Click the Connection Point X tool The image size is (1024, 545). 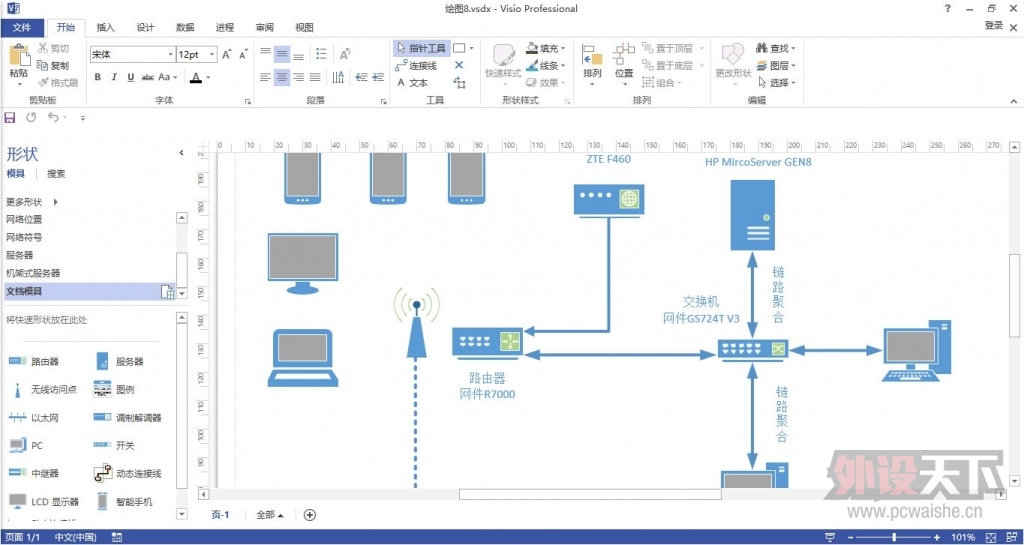click(459, 65)
